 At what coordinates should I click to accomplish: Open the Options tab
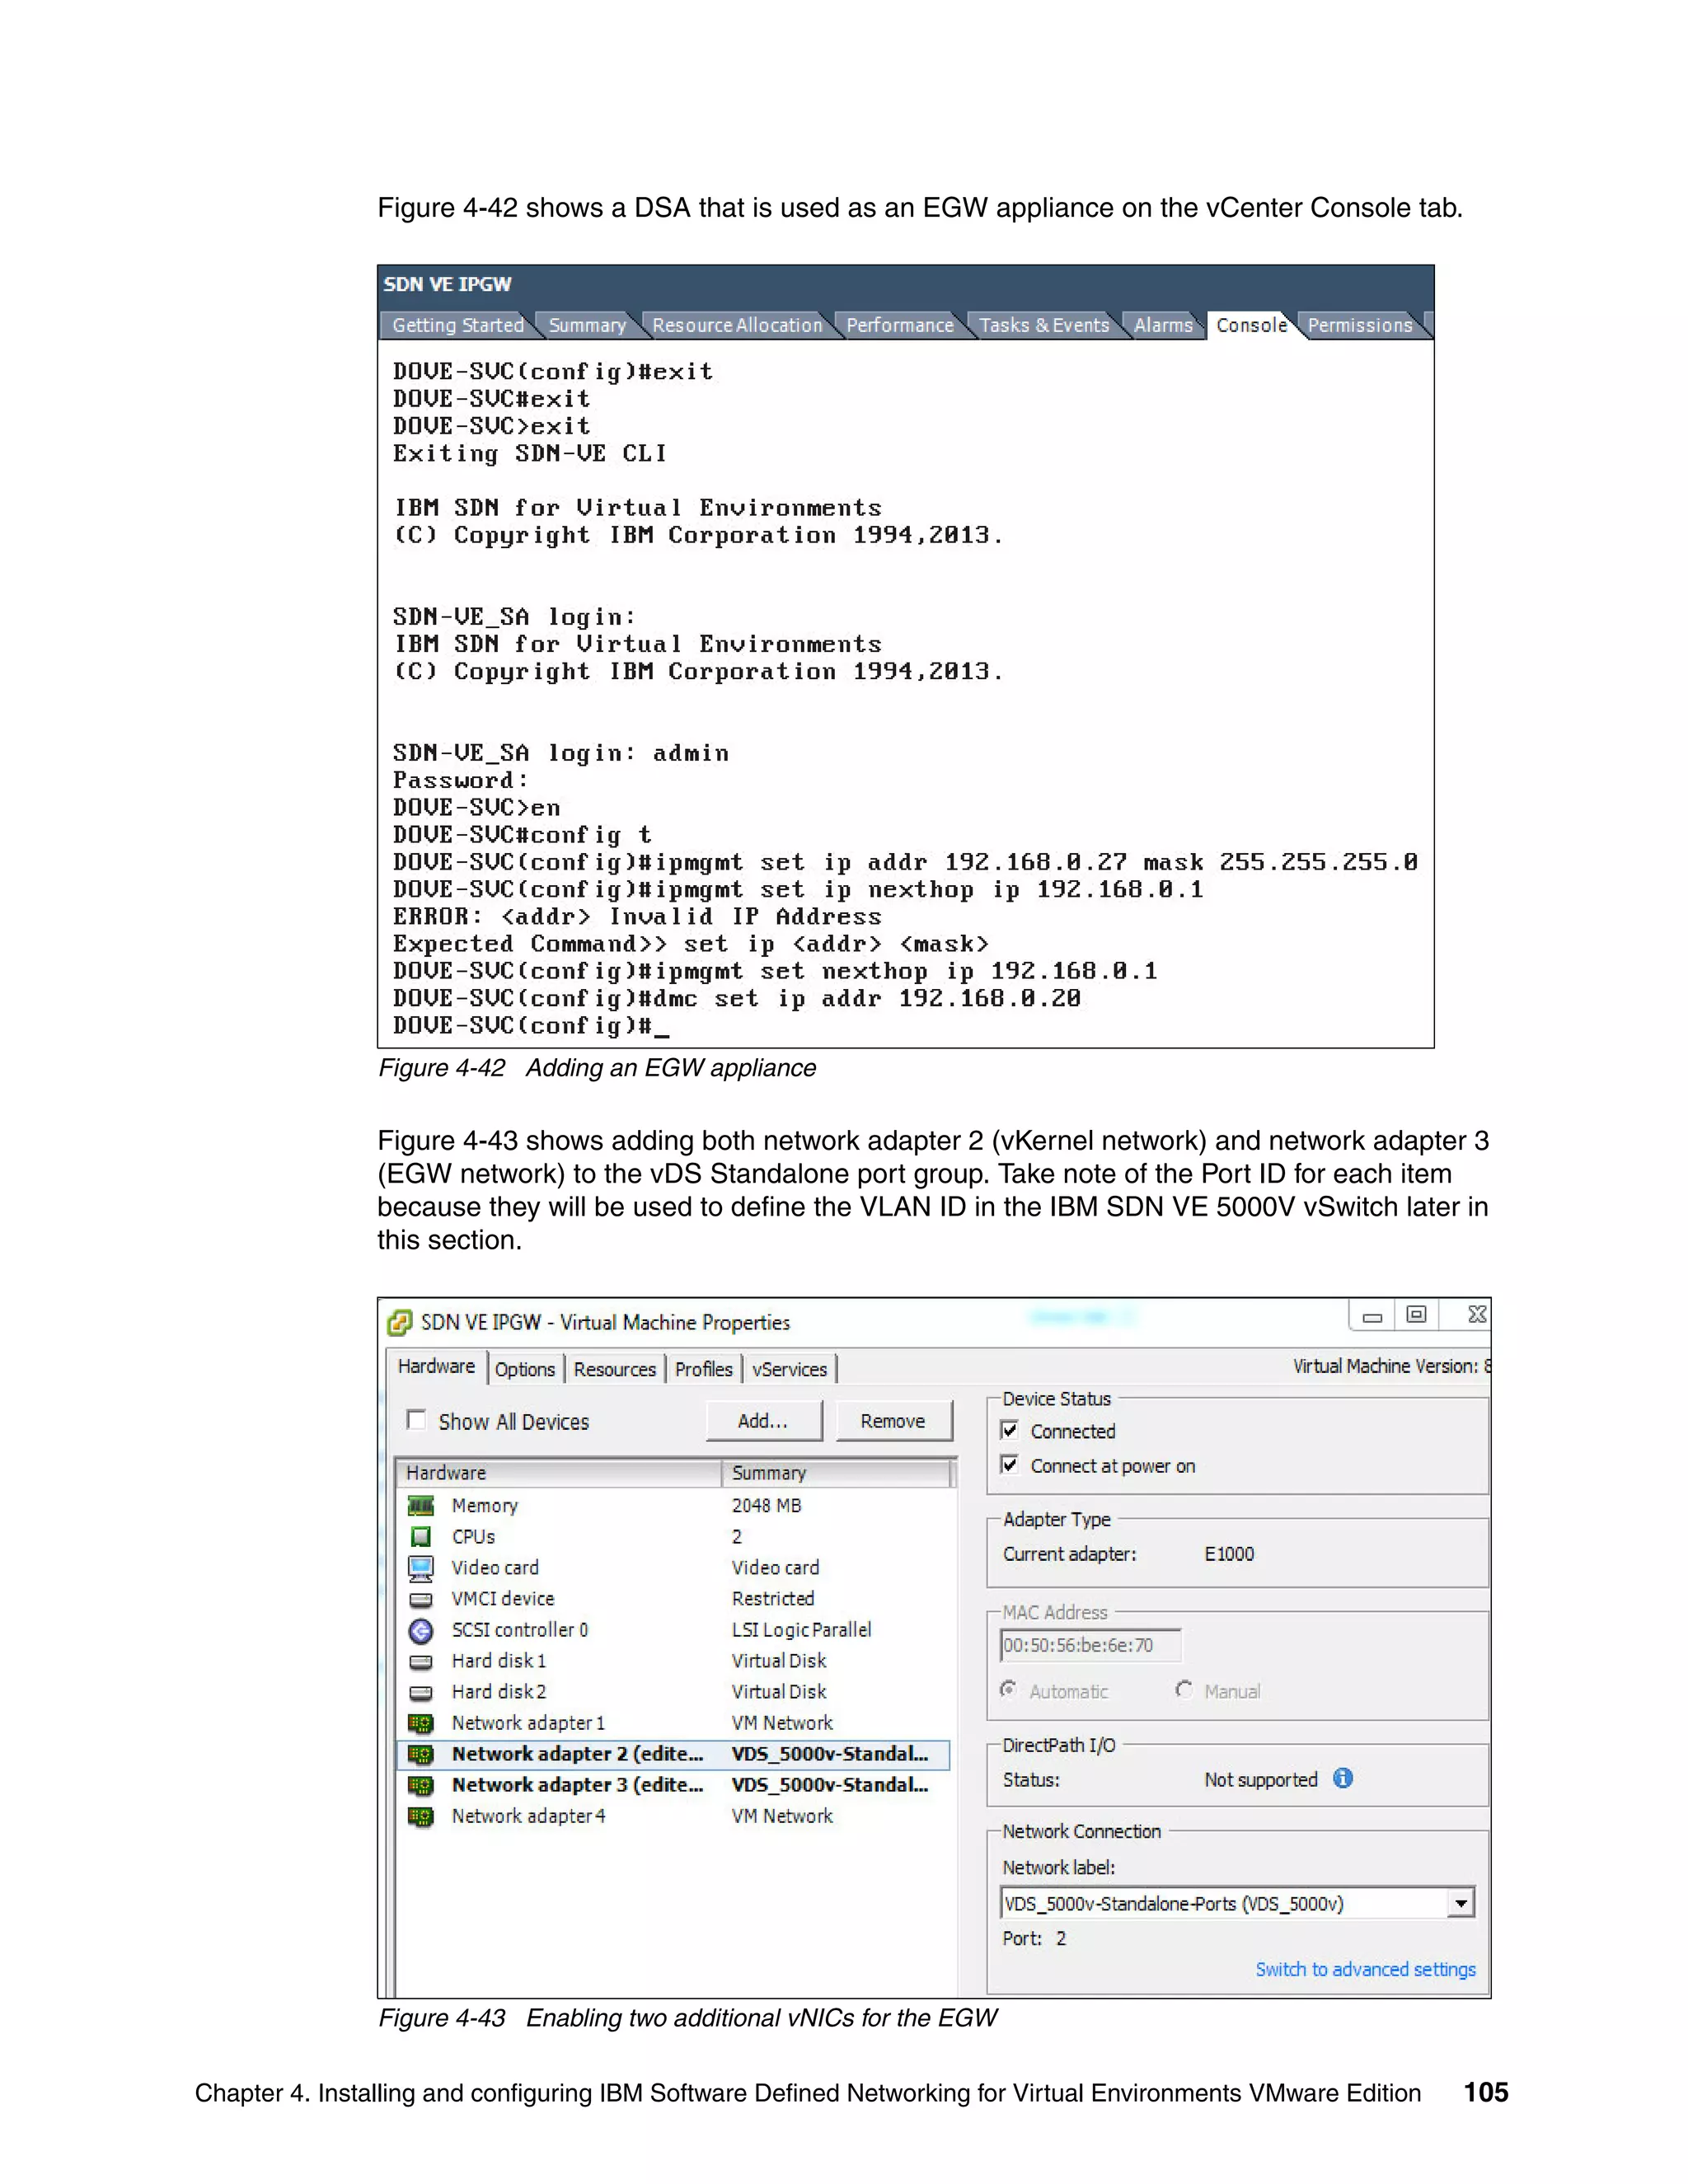click(525, 1369)
